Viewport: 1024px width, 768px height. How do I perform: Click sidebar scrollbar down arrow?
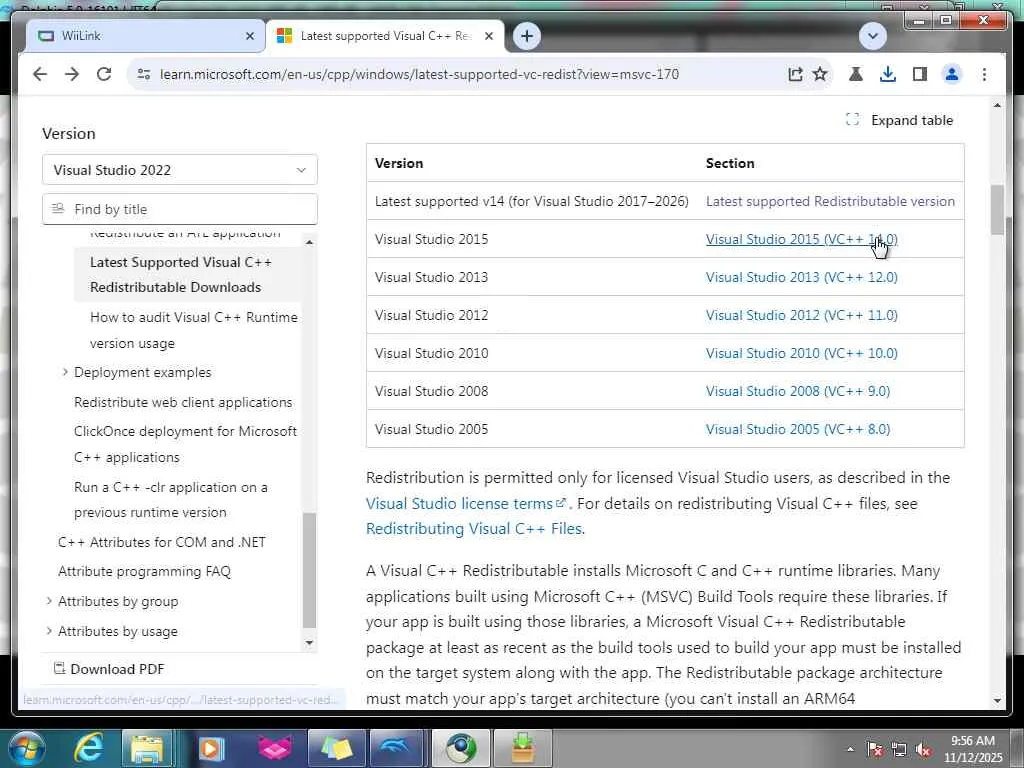click(310, 643)
